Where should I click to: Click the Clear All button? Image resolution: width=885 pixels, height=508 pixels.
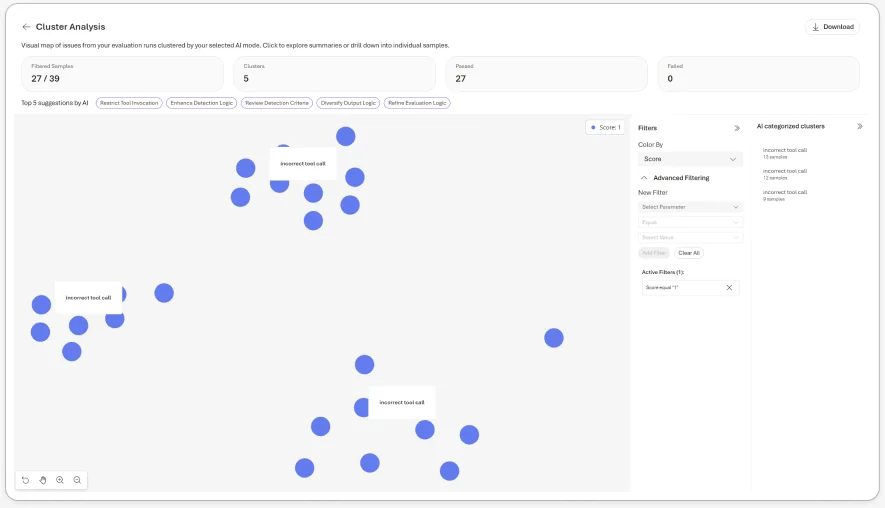pyautogui.click(x=689, y=253)
